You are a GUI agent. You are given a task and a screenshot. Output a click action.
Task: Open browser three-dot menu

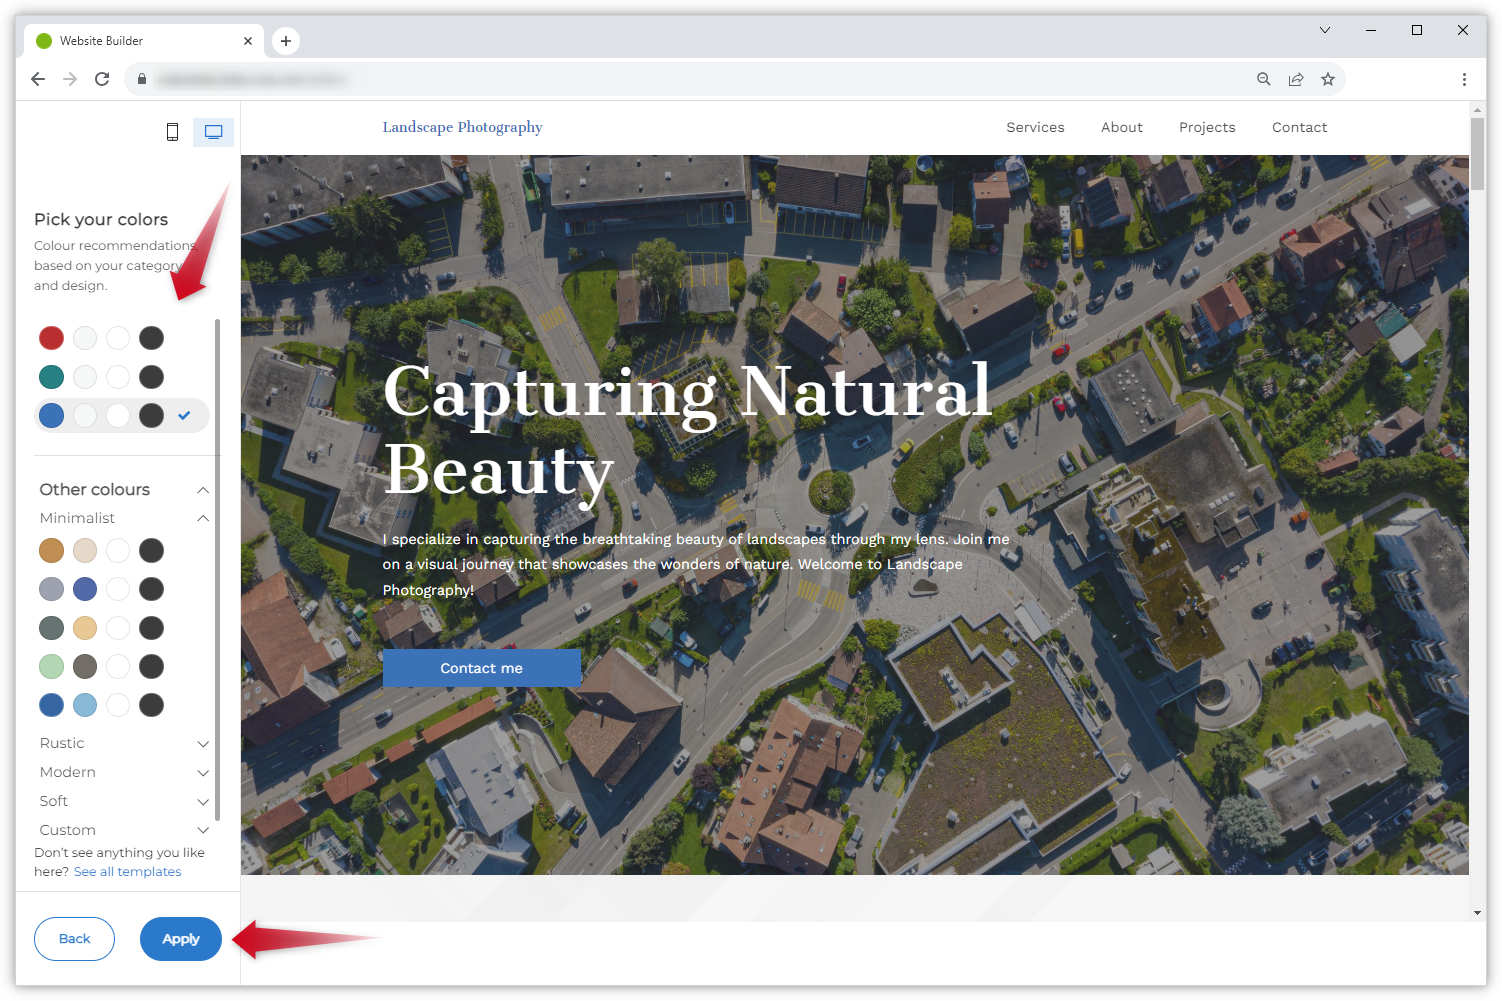point(1464,79)
